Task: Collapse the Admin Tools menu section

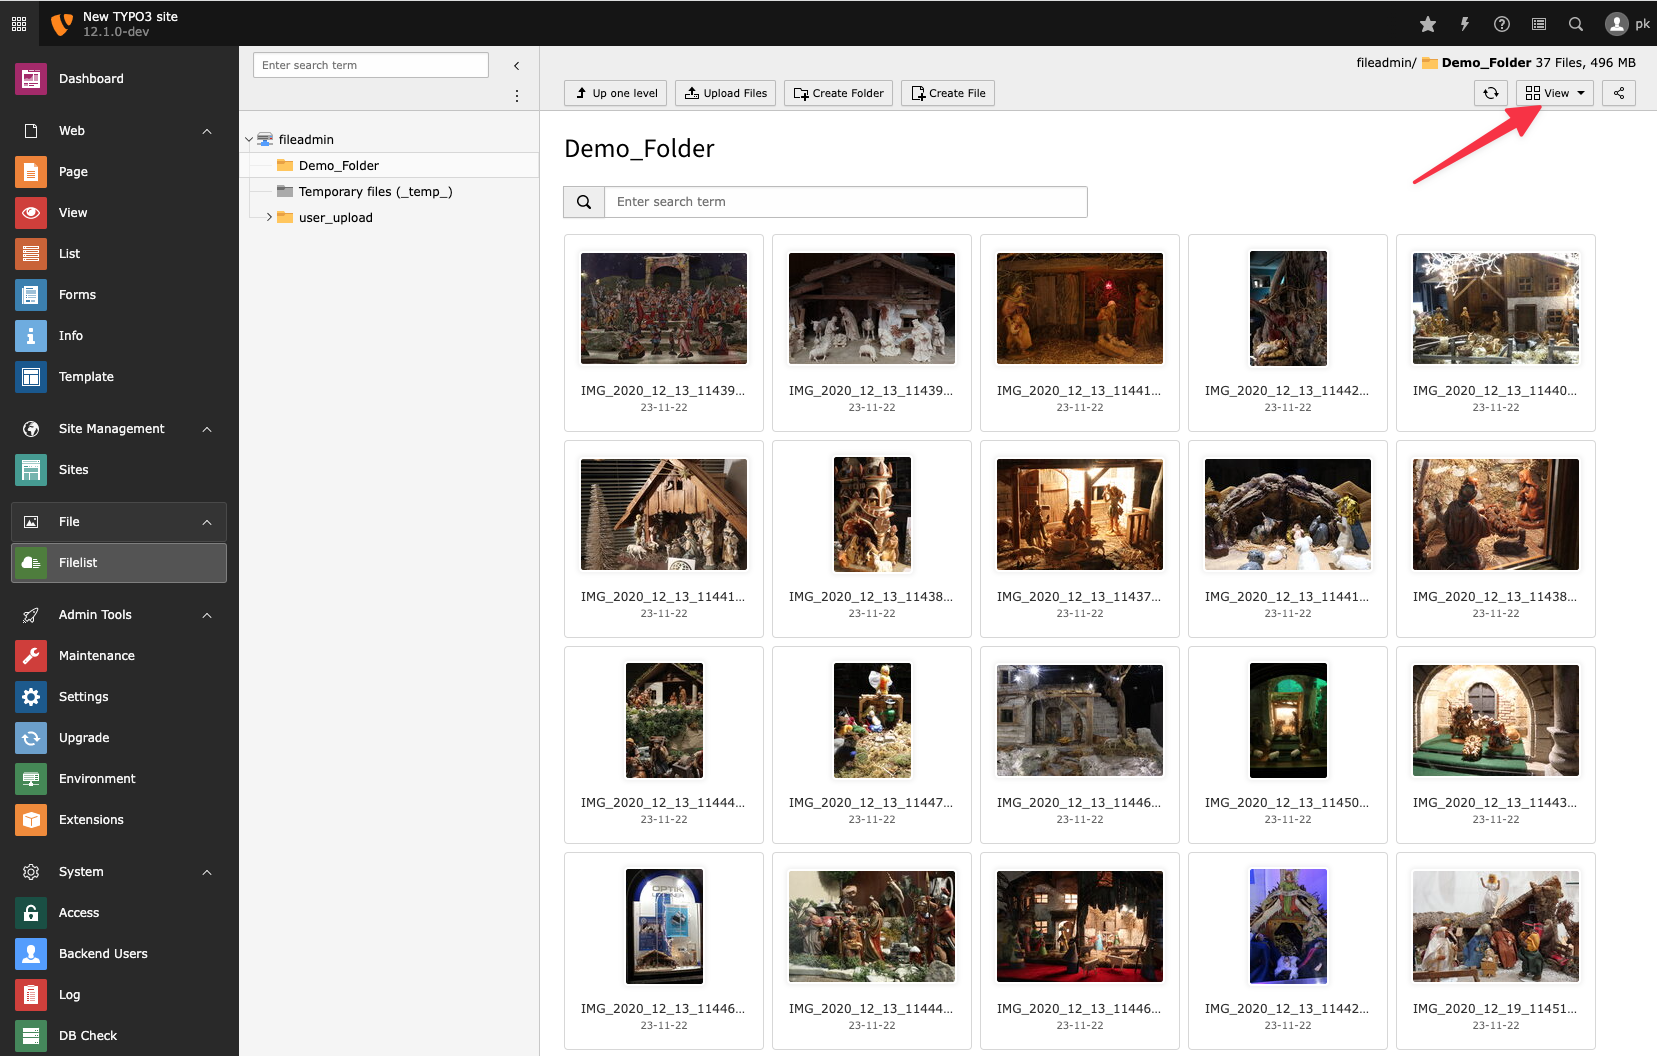Action: coord(207,615)
